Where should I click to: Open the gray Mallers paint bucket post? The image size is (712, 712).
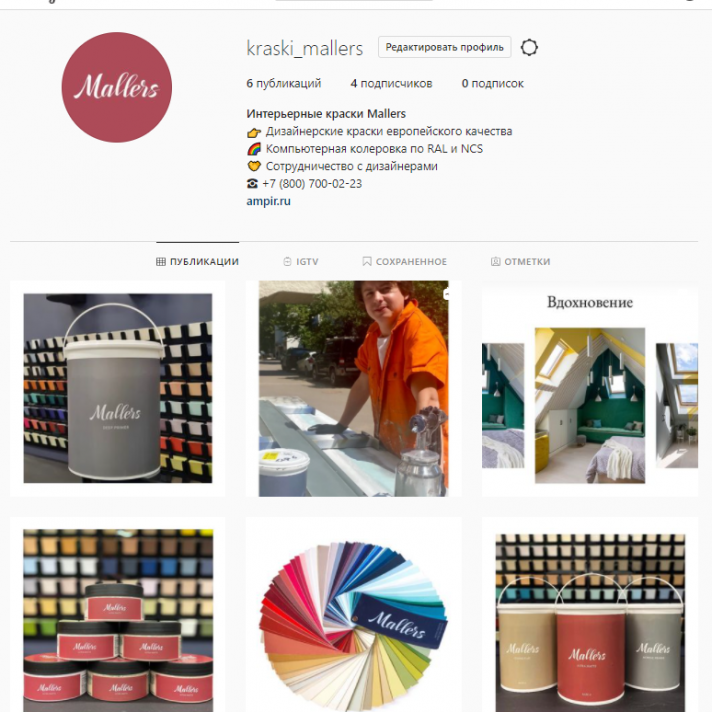pyautogui.click(x=118, y=388)
